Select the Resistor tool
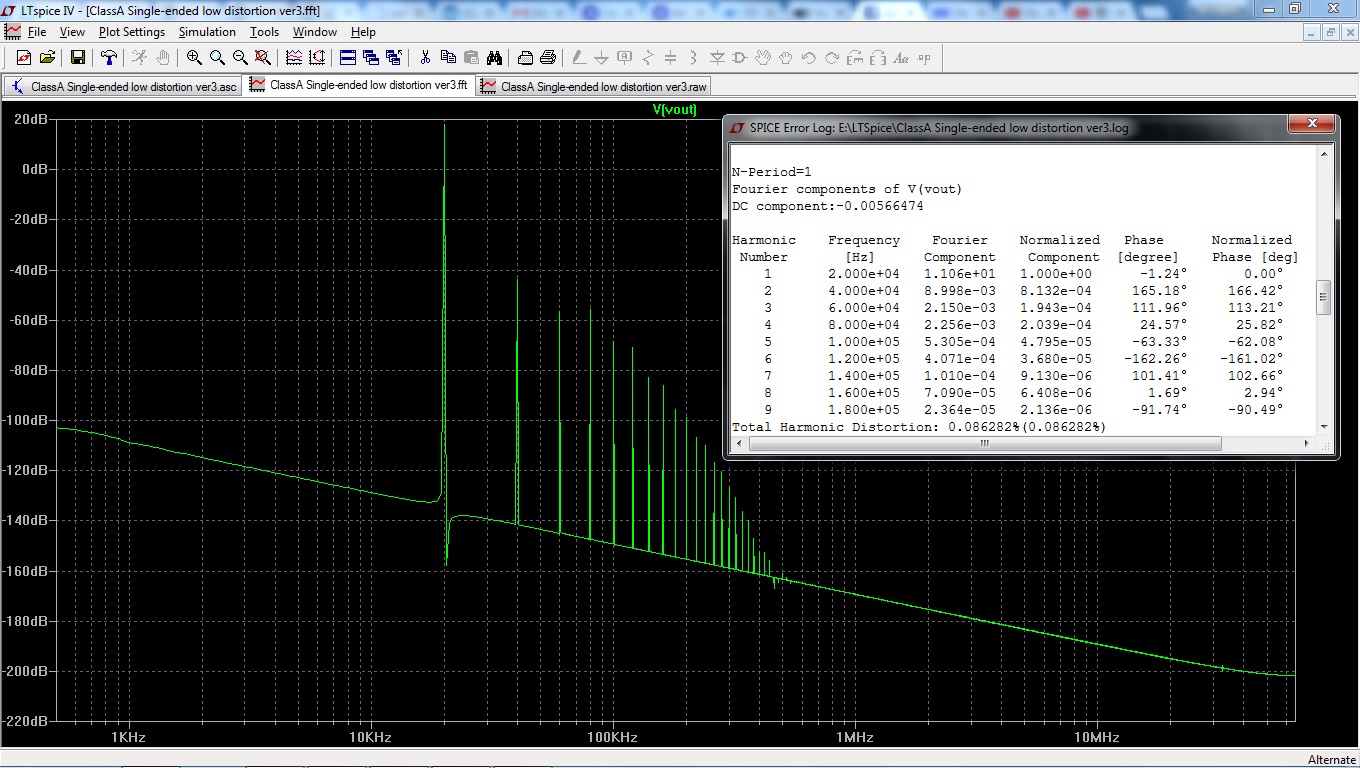 coord(648,57)
